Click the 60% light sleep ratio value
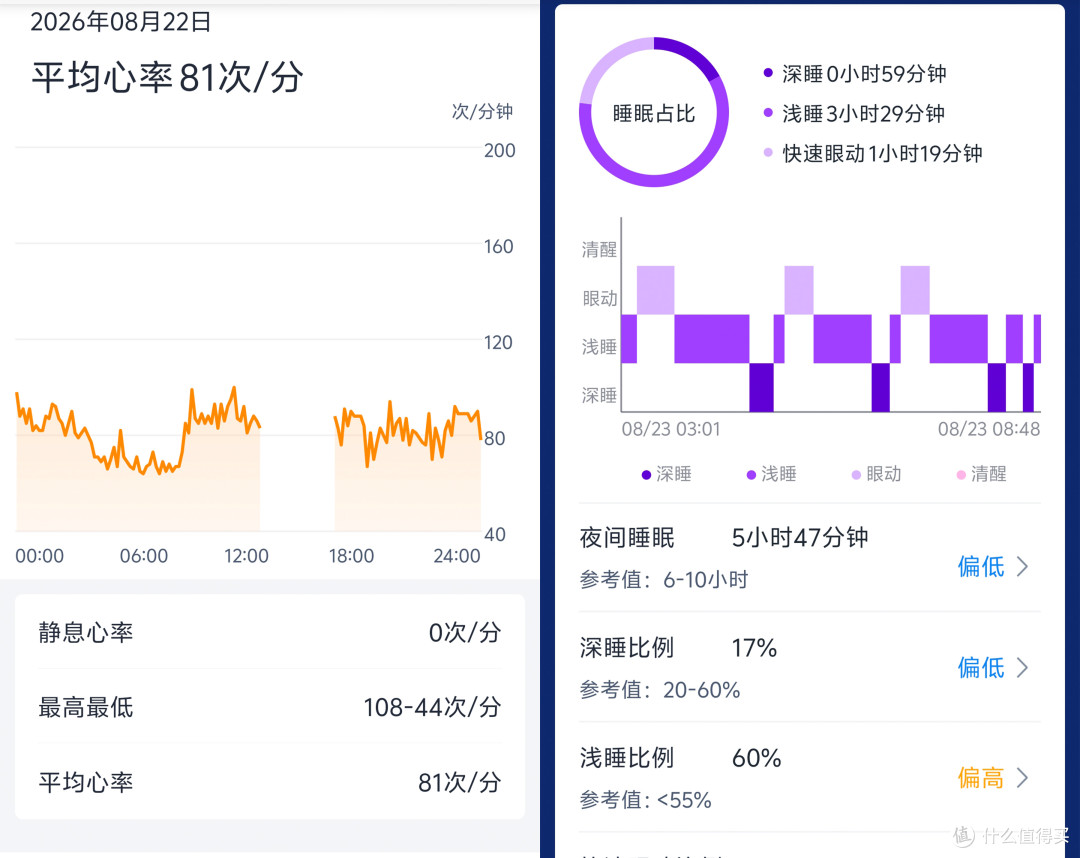 [756, 758]
